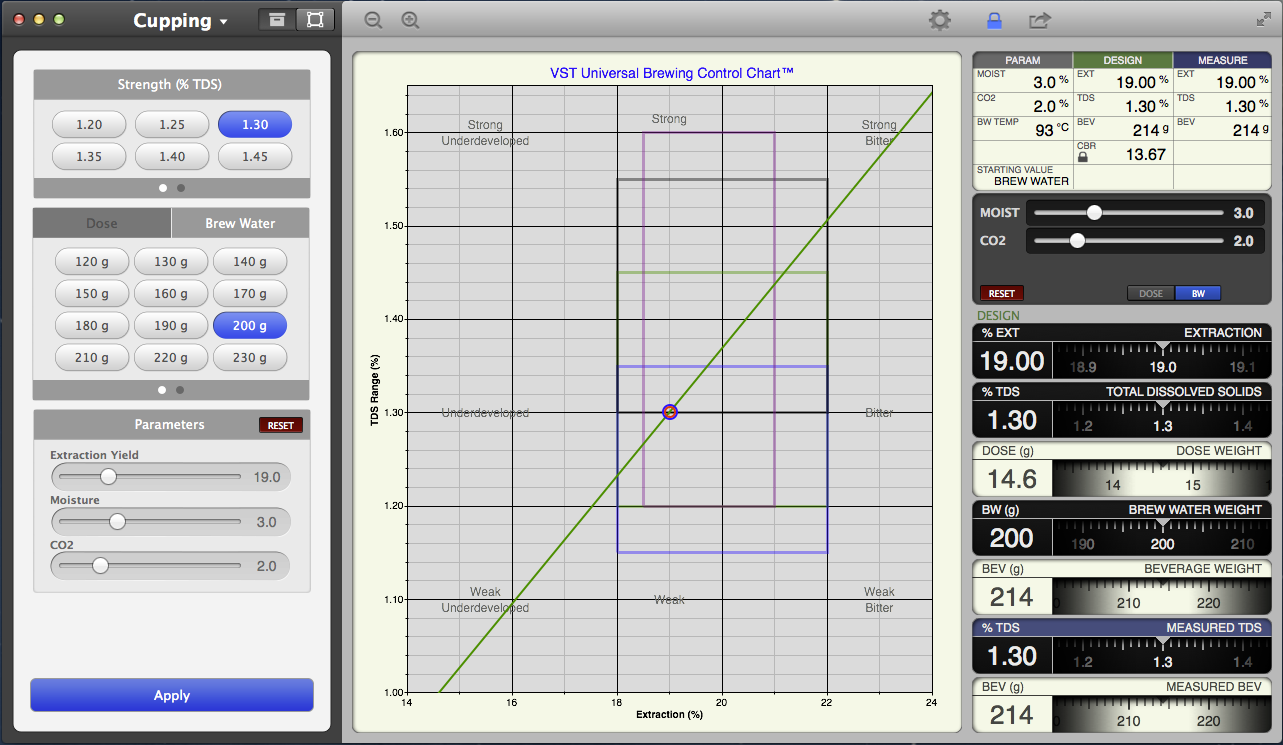Click the Apply button
Viewport: 1283px width, 745px height.
point(172,696)
